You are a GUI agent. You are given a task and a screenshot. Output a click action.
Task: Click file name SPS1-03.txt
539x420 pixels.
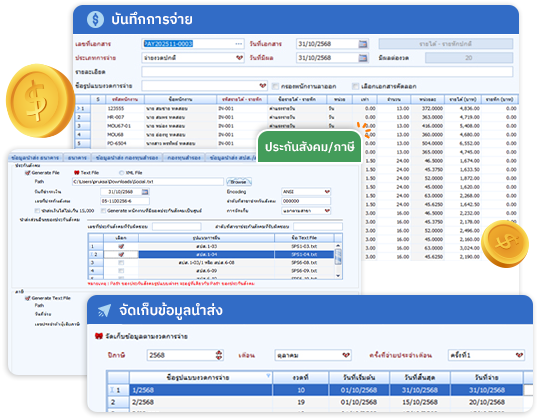[304, 246]
